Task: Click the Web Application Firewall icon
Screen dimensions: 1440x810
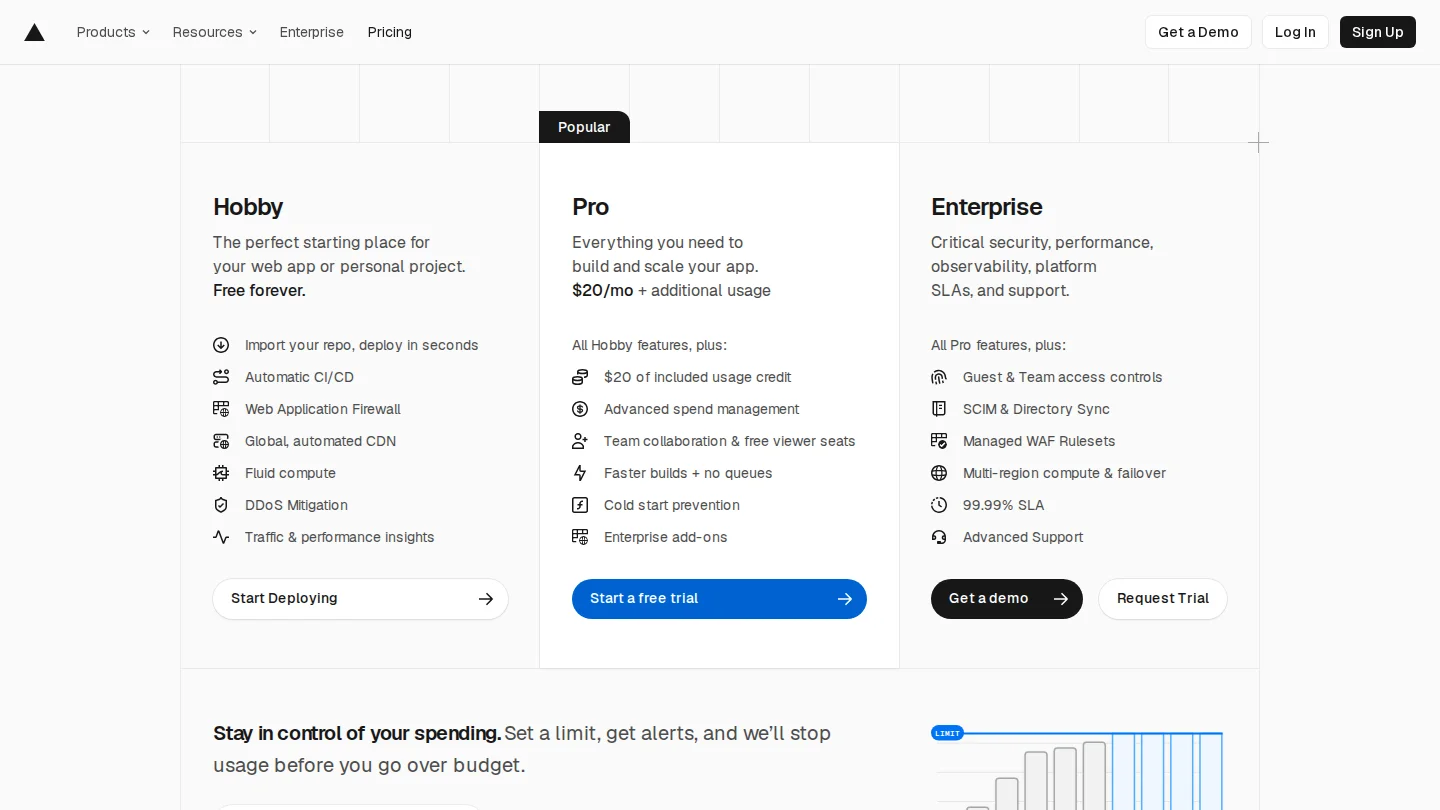Action: click(x=221, y=409)
